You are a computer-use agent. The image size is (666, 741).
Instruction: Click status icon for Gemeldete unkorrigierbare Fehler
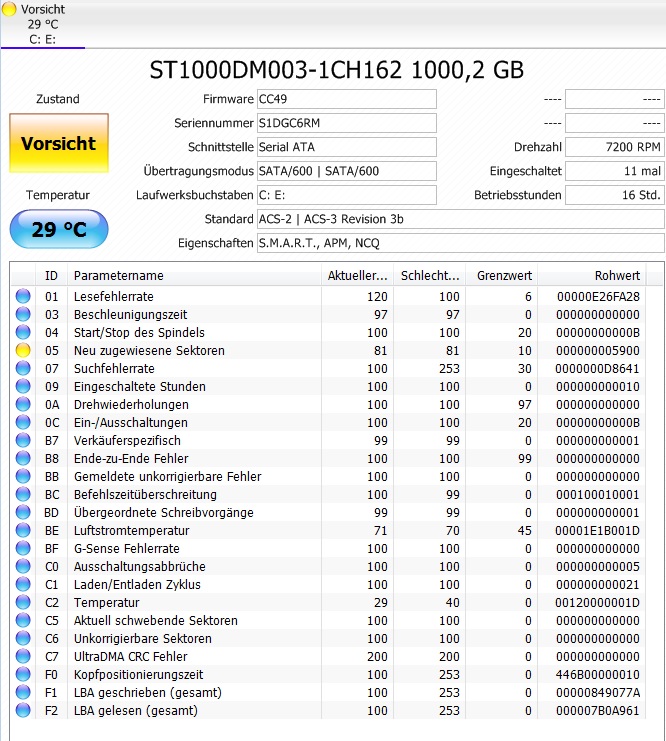click(x=23, y=476)
